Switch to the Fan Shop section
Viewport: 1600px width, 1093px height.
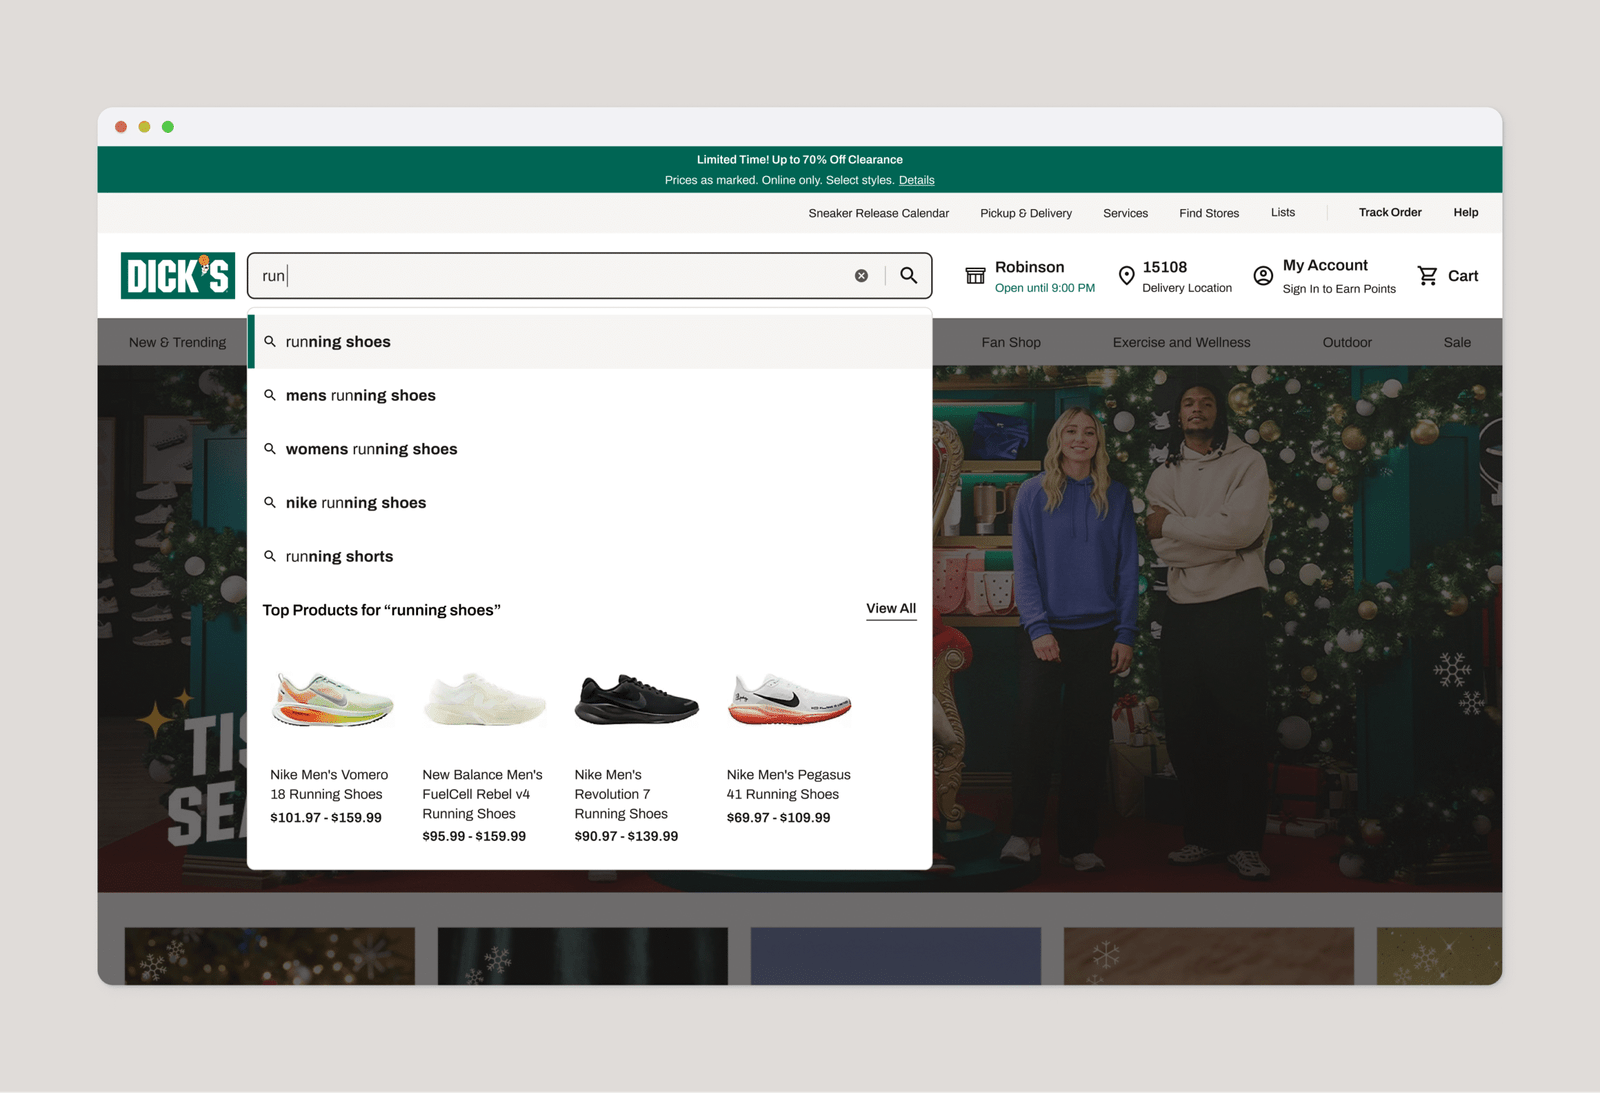(1010, 341)
